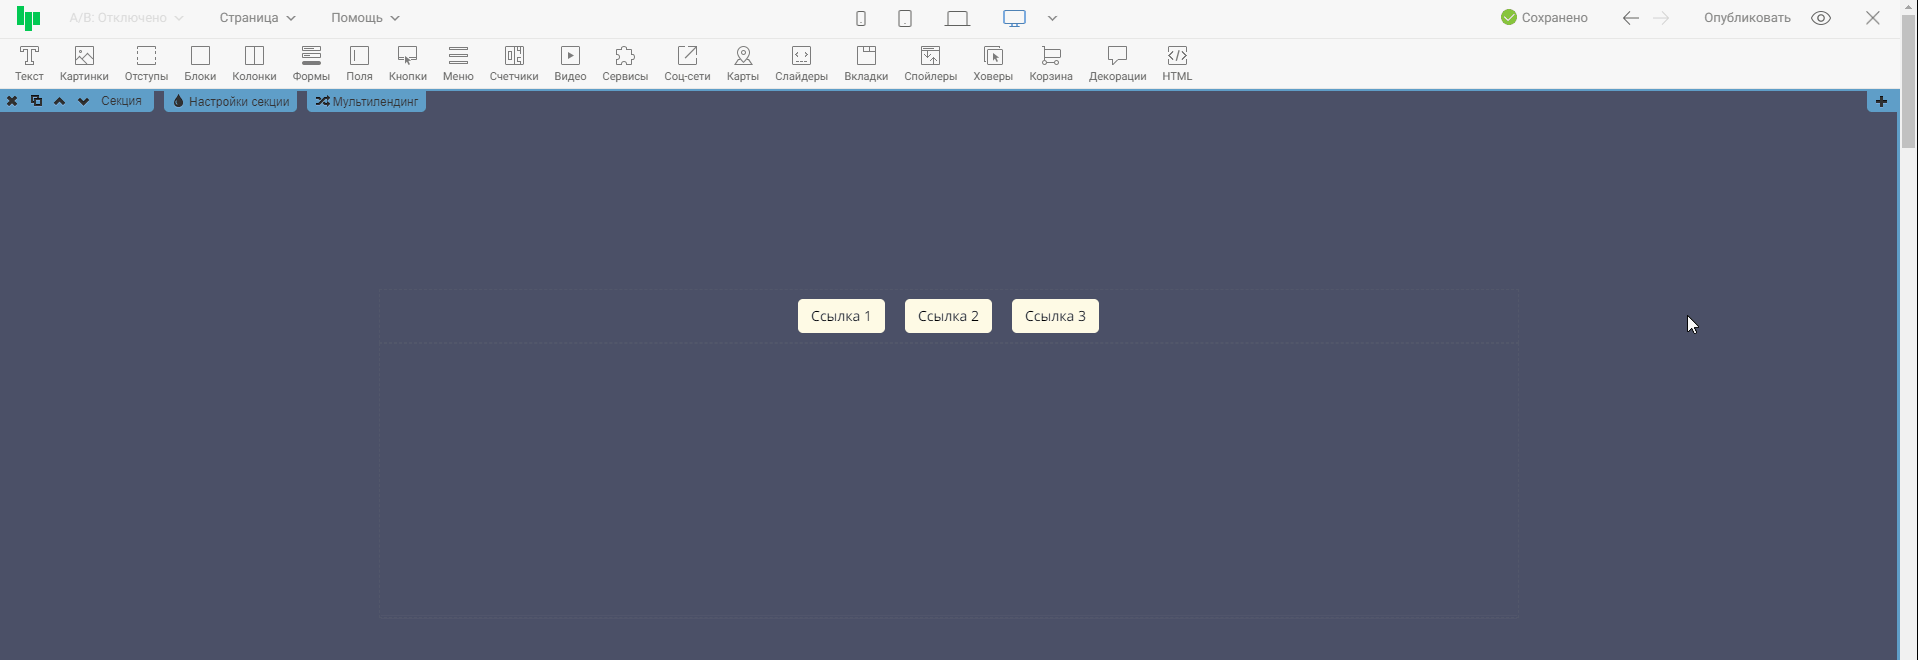Open the Корзина cart widget
This screenshot has height=660, width=1918.
(x=1050, y=63)
